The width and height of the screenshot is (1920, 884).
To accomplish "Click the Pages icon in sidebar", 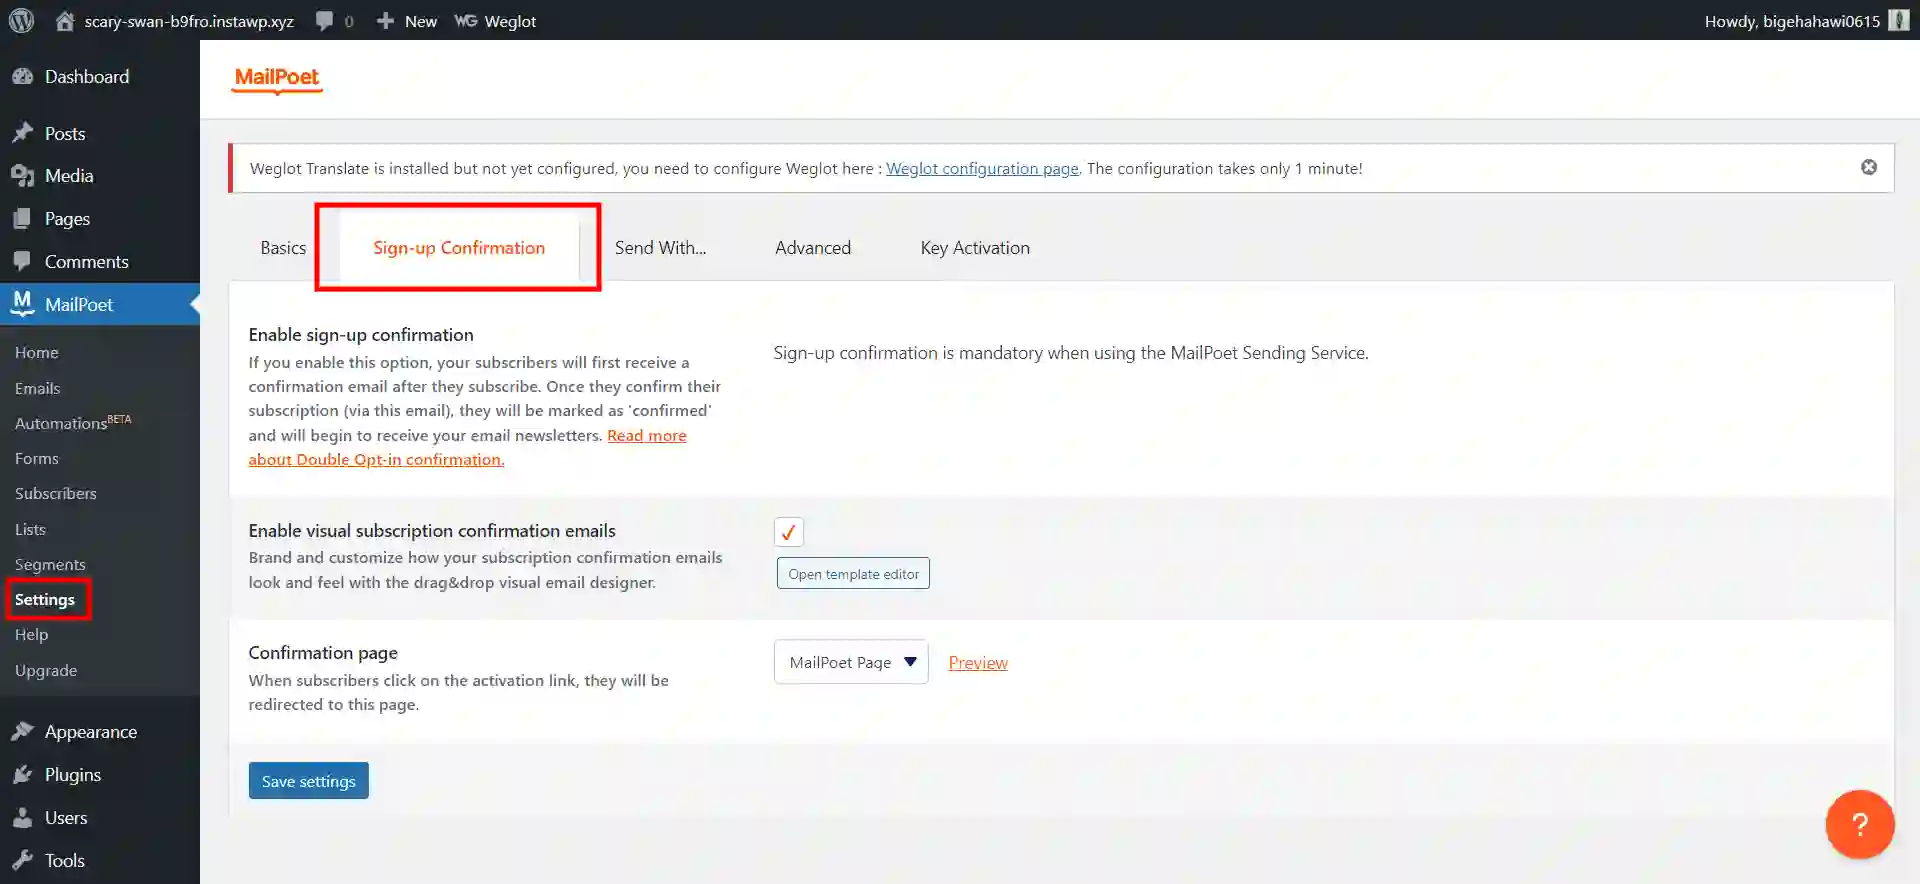I will pyautogui.click(x=22, y=219).
